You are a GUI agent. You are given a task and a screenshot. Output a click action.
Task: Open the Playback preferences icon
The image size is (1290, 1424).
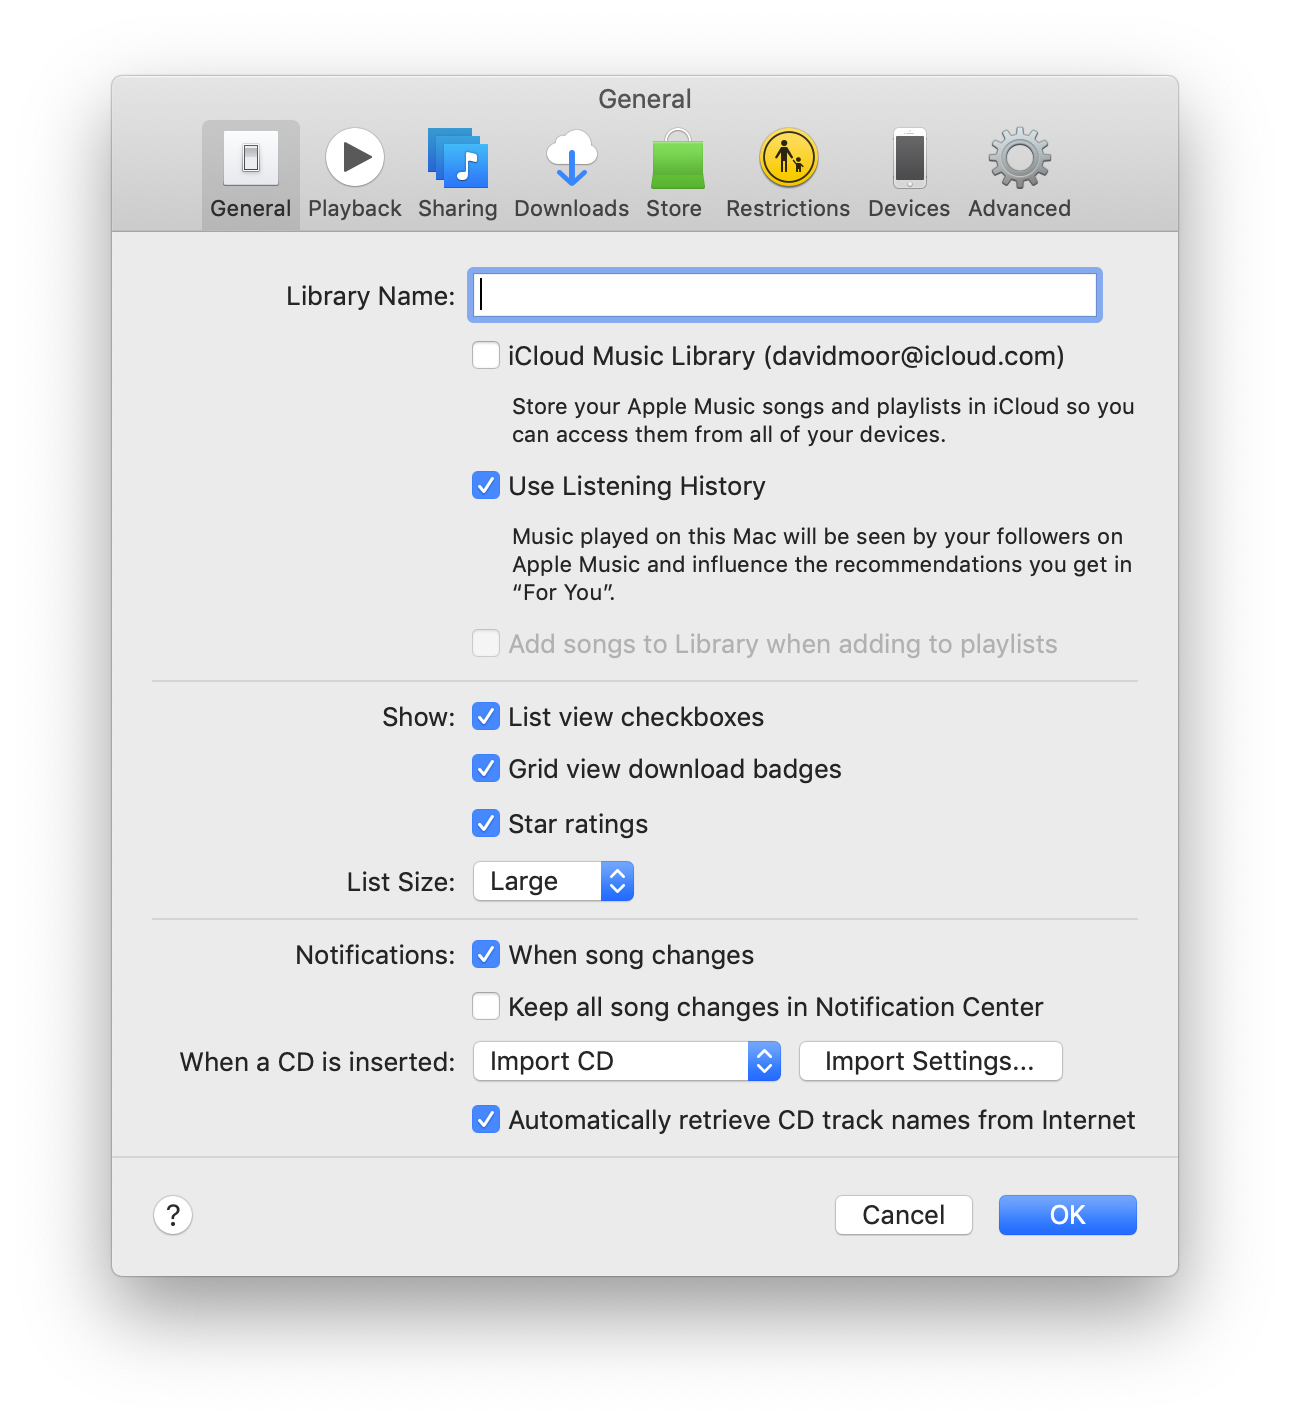355,158
